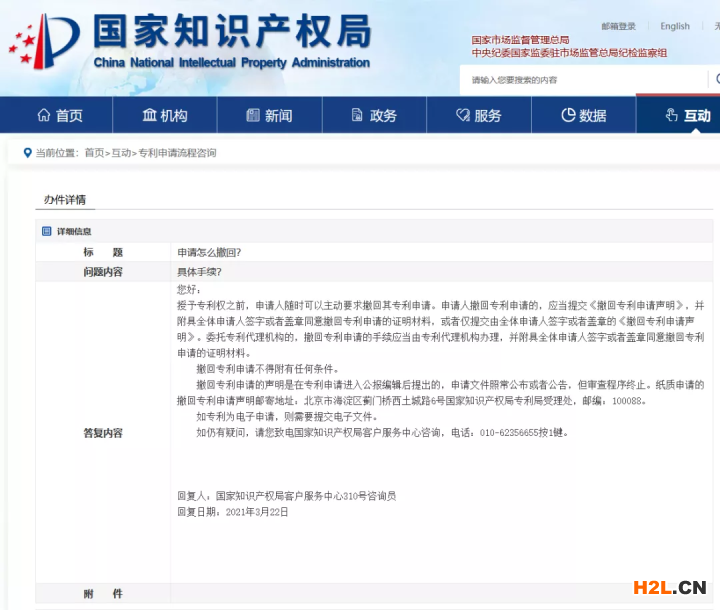Image resolution: width=720 pixels, height=610 pixels.
Task: Click the 专利申请流程咨询 breadcrumb link
Action: click(177, 153)
